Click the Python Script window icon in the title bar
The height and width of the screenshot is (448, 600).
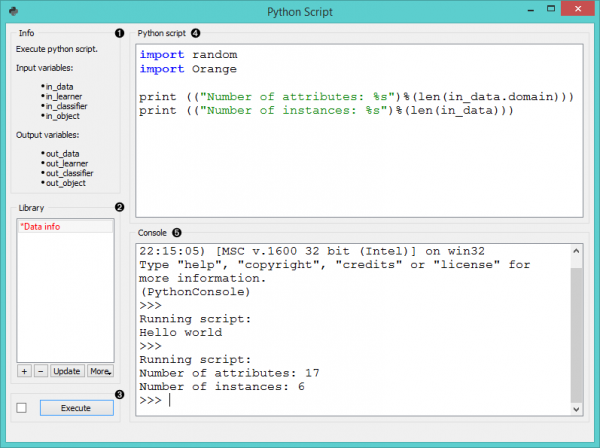click(13, 13)
